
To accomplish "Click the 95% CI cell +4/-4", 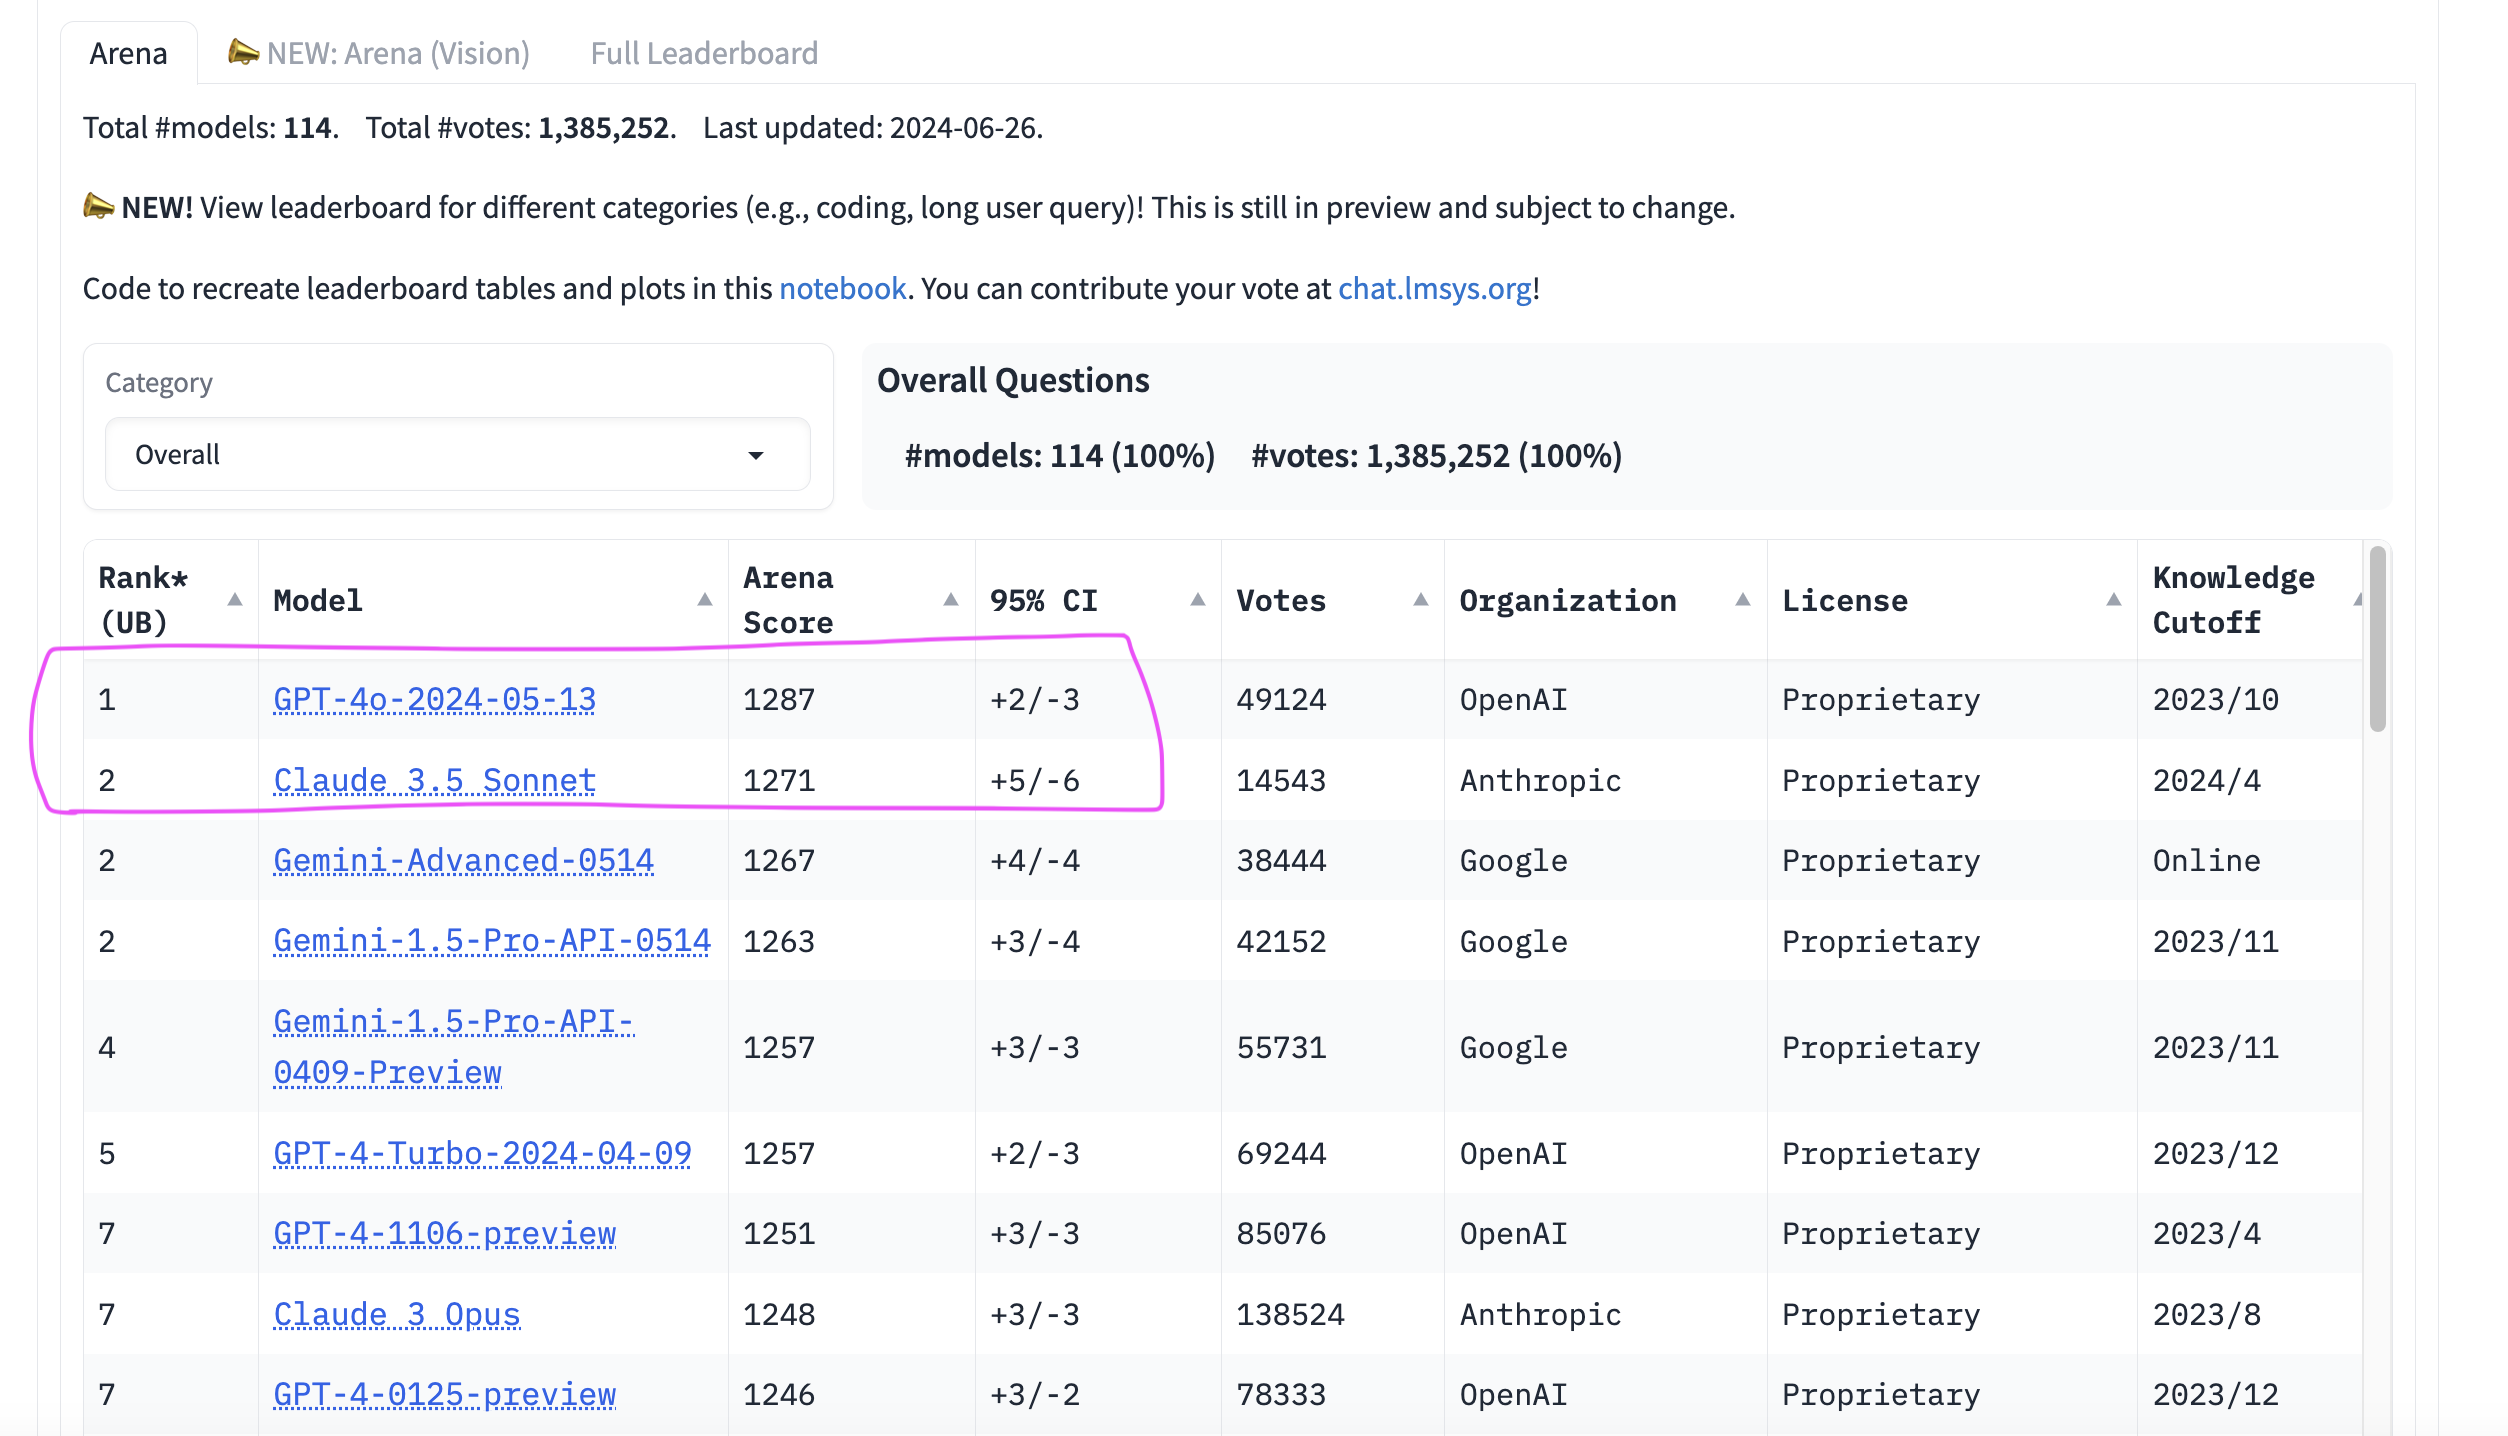I will click(1098, 861).
